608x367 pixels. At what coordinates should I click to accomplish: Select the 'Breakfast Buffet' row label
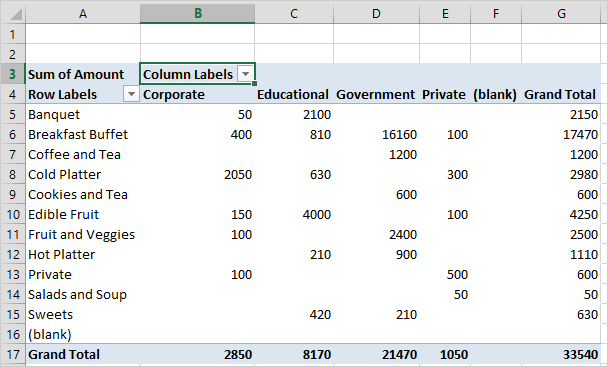point(83,134)
